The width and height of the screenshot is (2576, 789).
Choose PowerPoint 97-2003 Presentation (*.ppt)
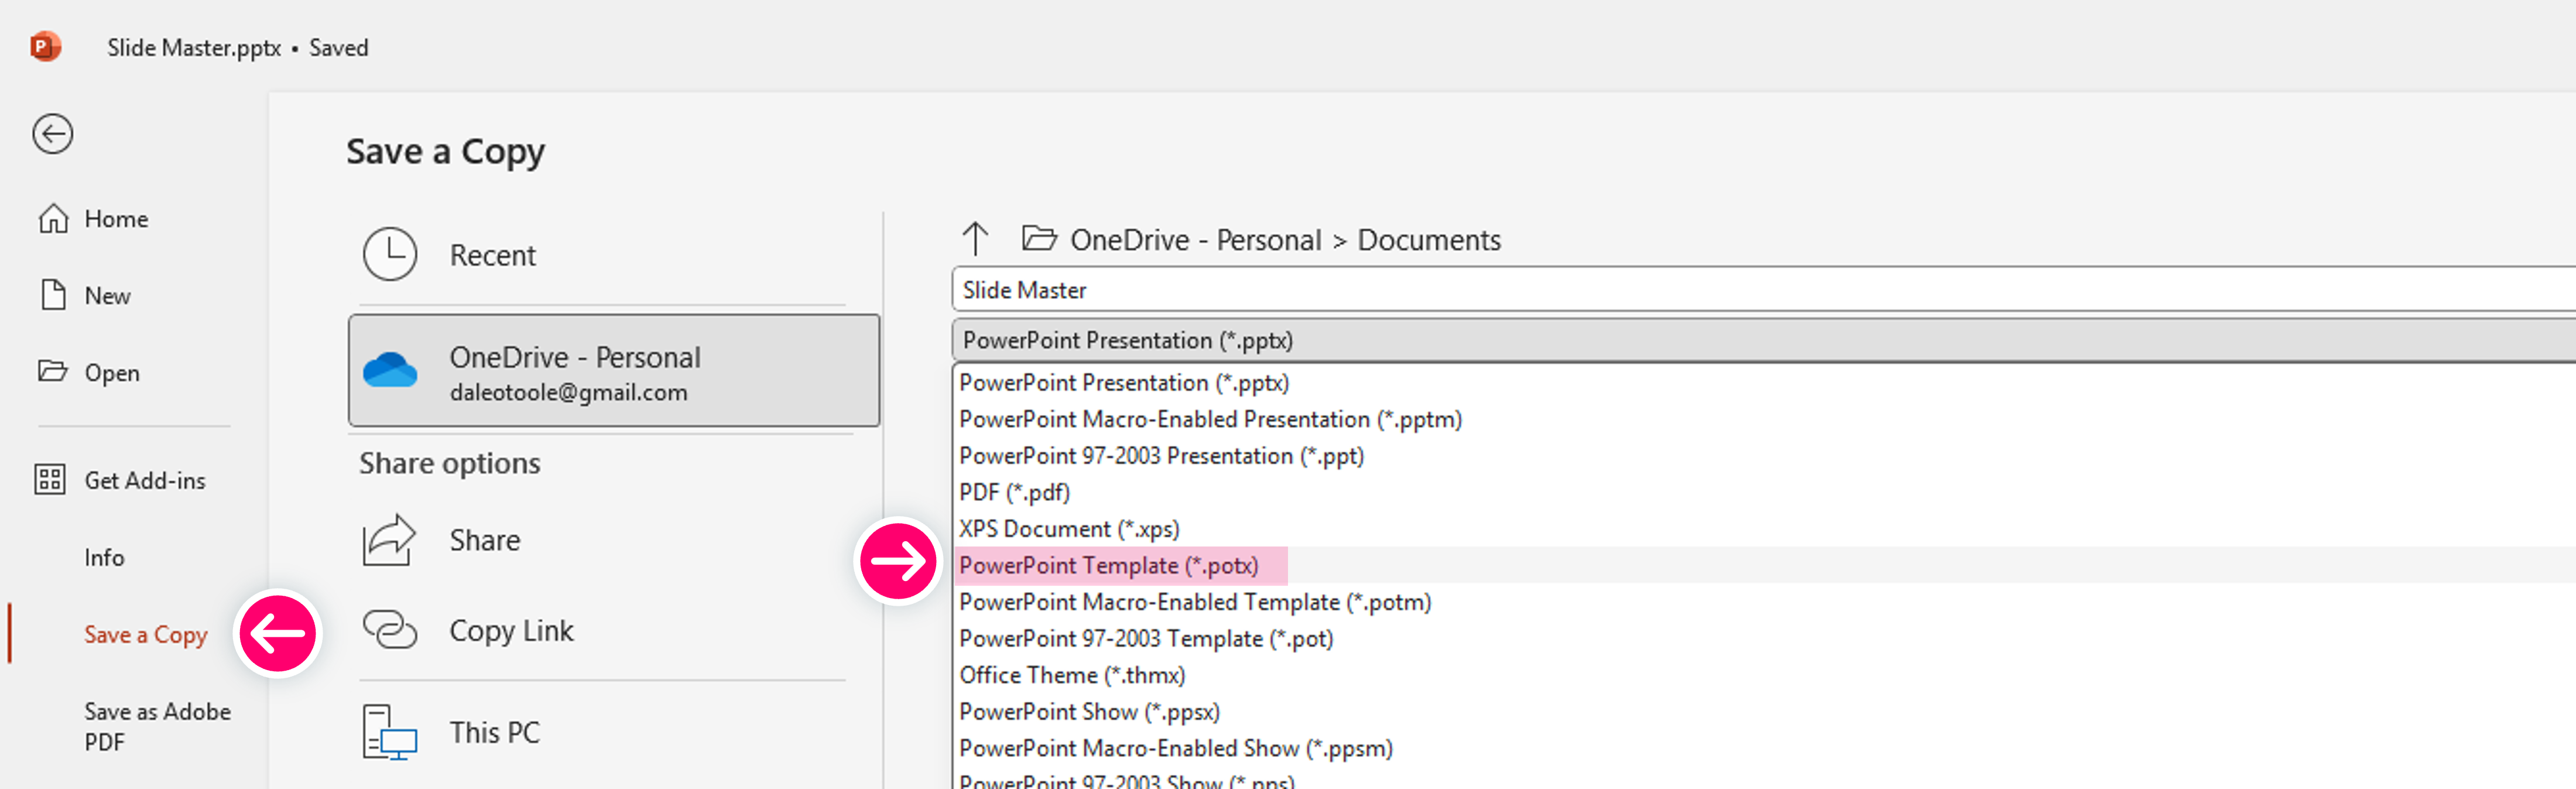point(1161,456)
